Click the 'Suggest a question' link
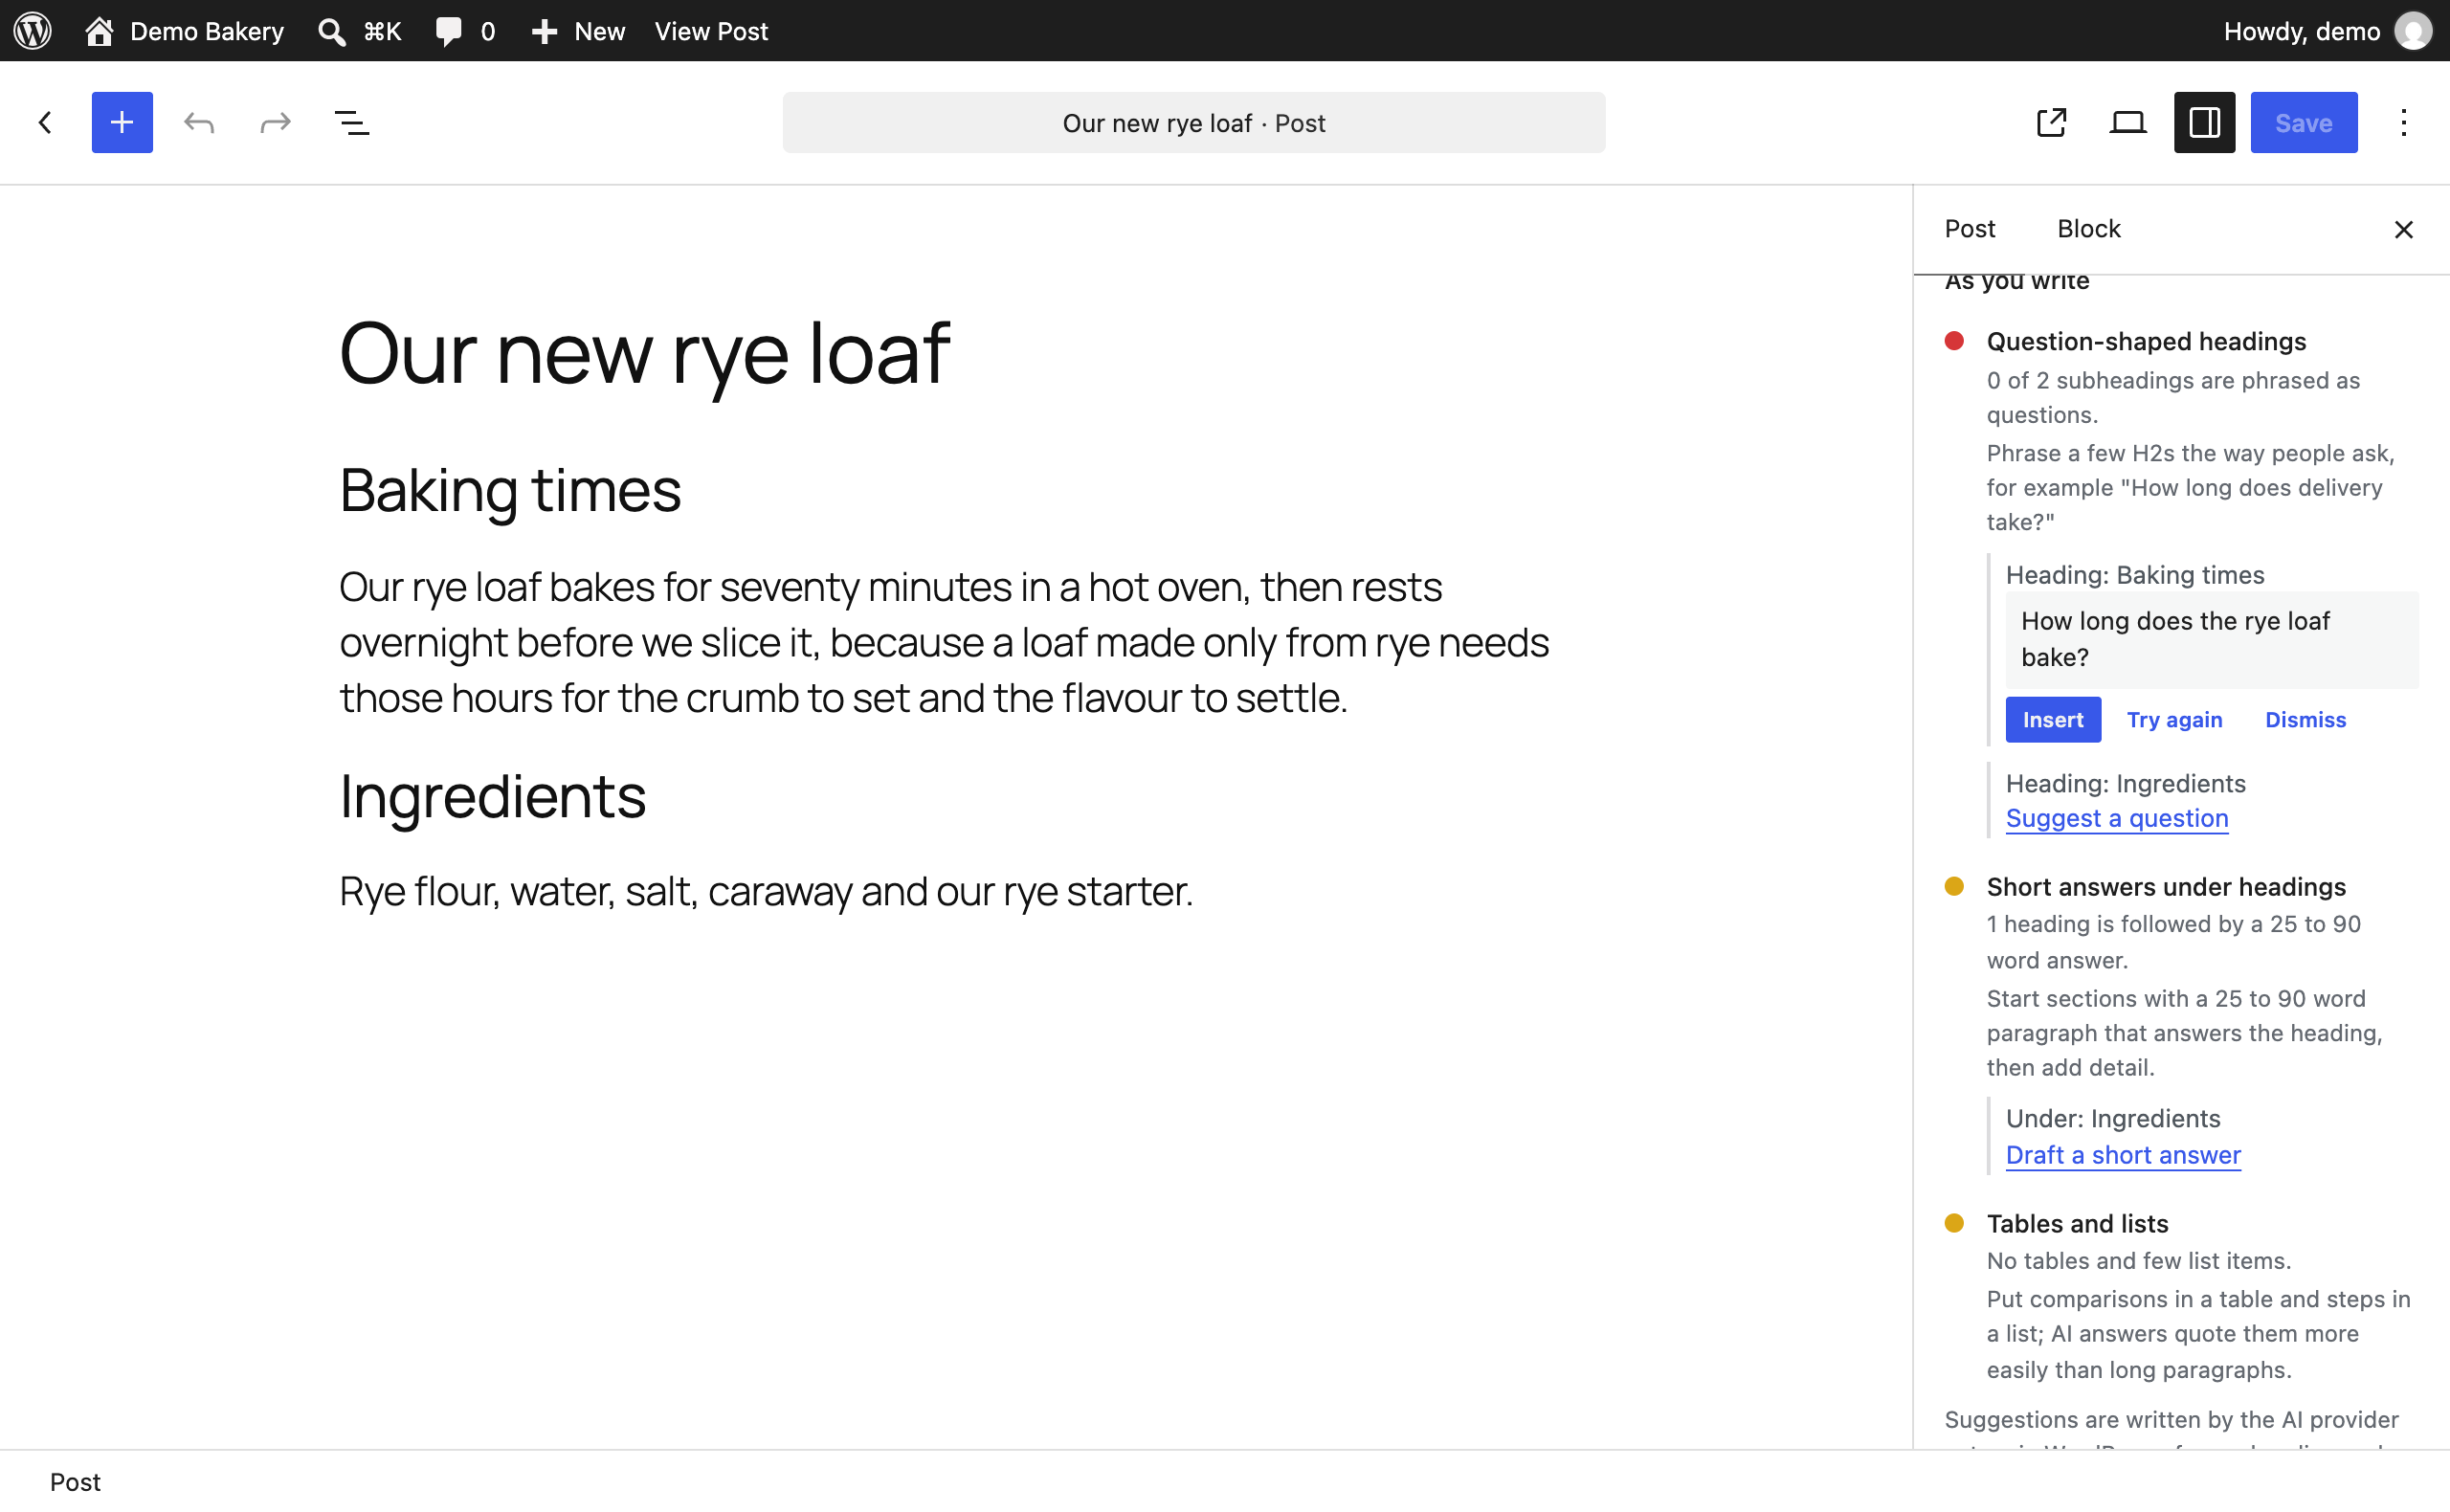The height and width of the screenshot is (1512, 2450). pos(2116,818)
